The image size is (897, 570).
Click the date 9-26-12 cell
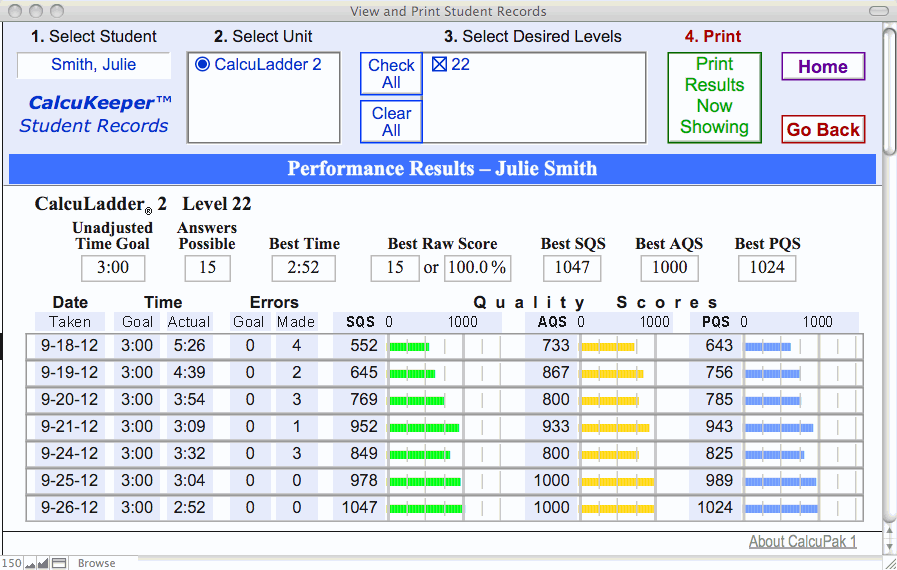pos(69,508)
